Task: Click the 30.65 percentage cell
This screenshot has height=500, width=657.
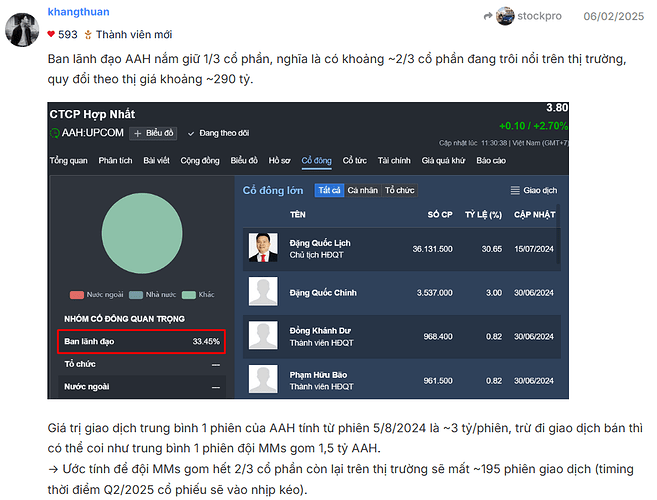Action: click(x=491, y=249)
